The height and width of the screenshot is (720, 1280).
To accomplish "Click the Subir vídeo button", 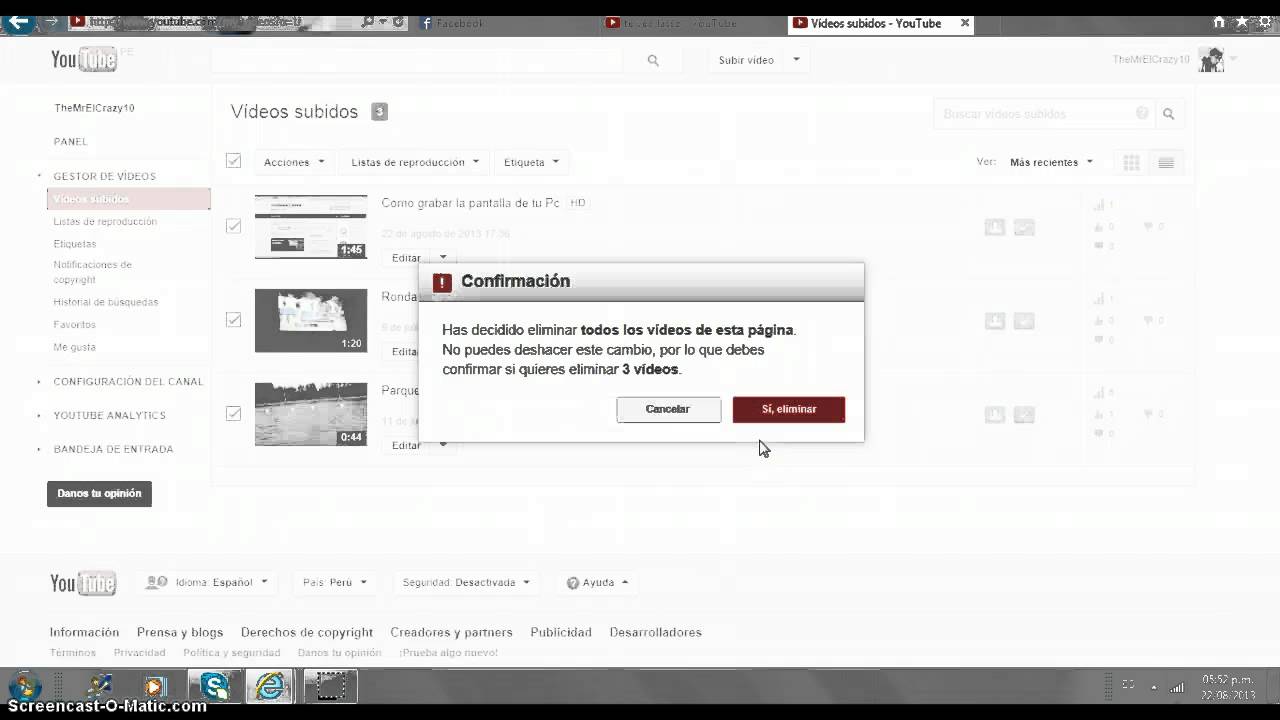I will point(746,60).
